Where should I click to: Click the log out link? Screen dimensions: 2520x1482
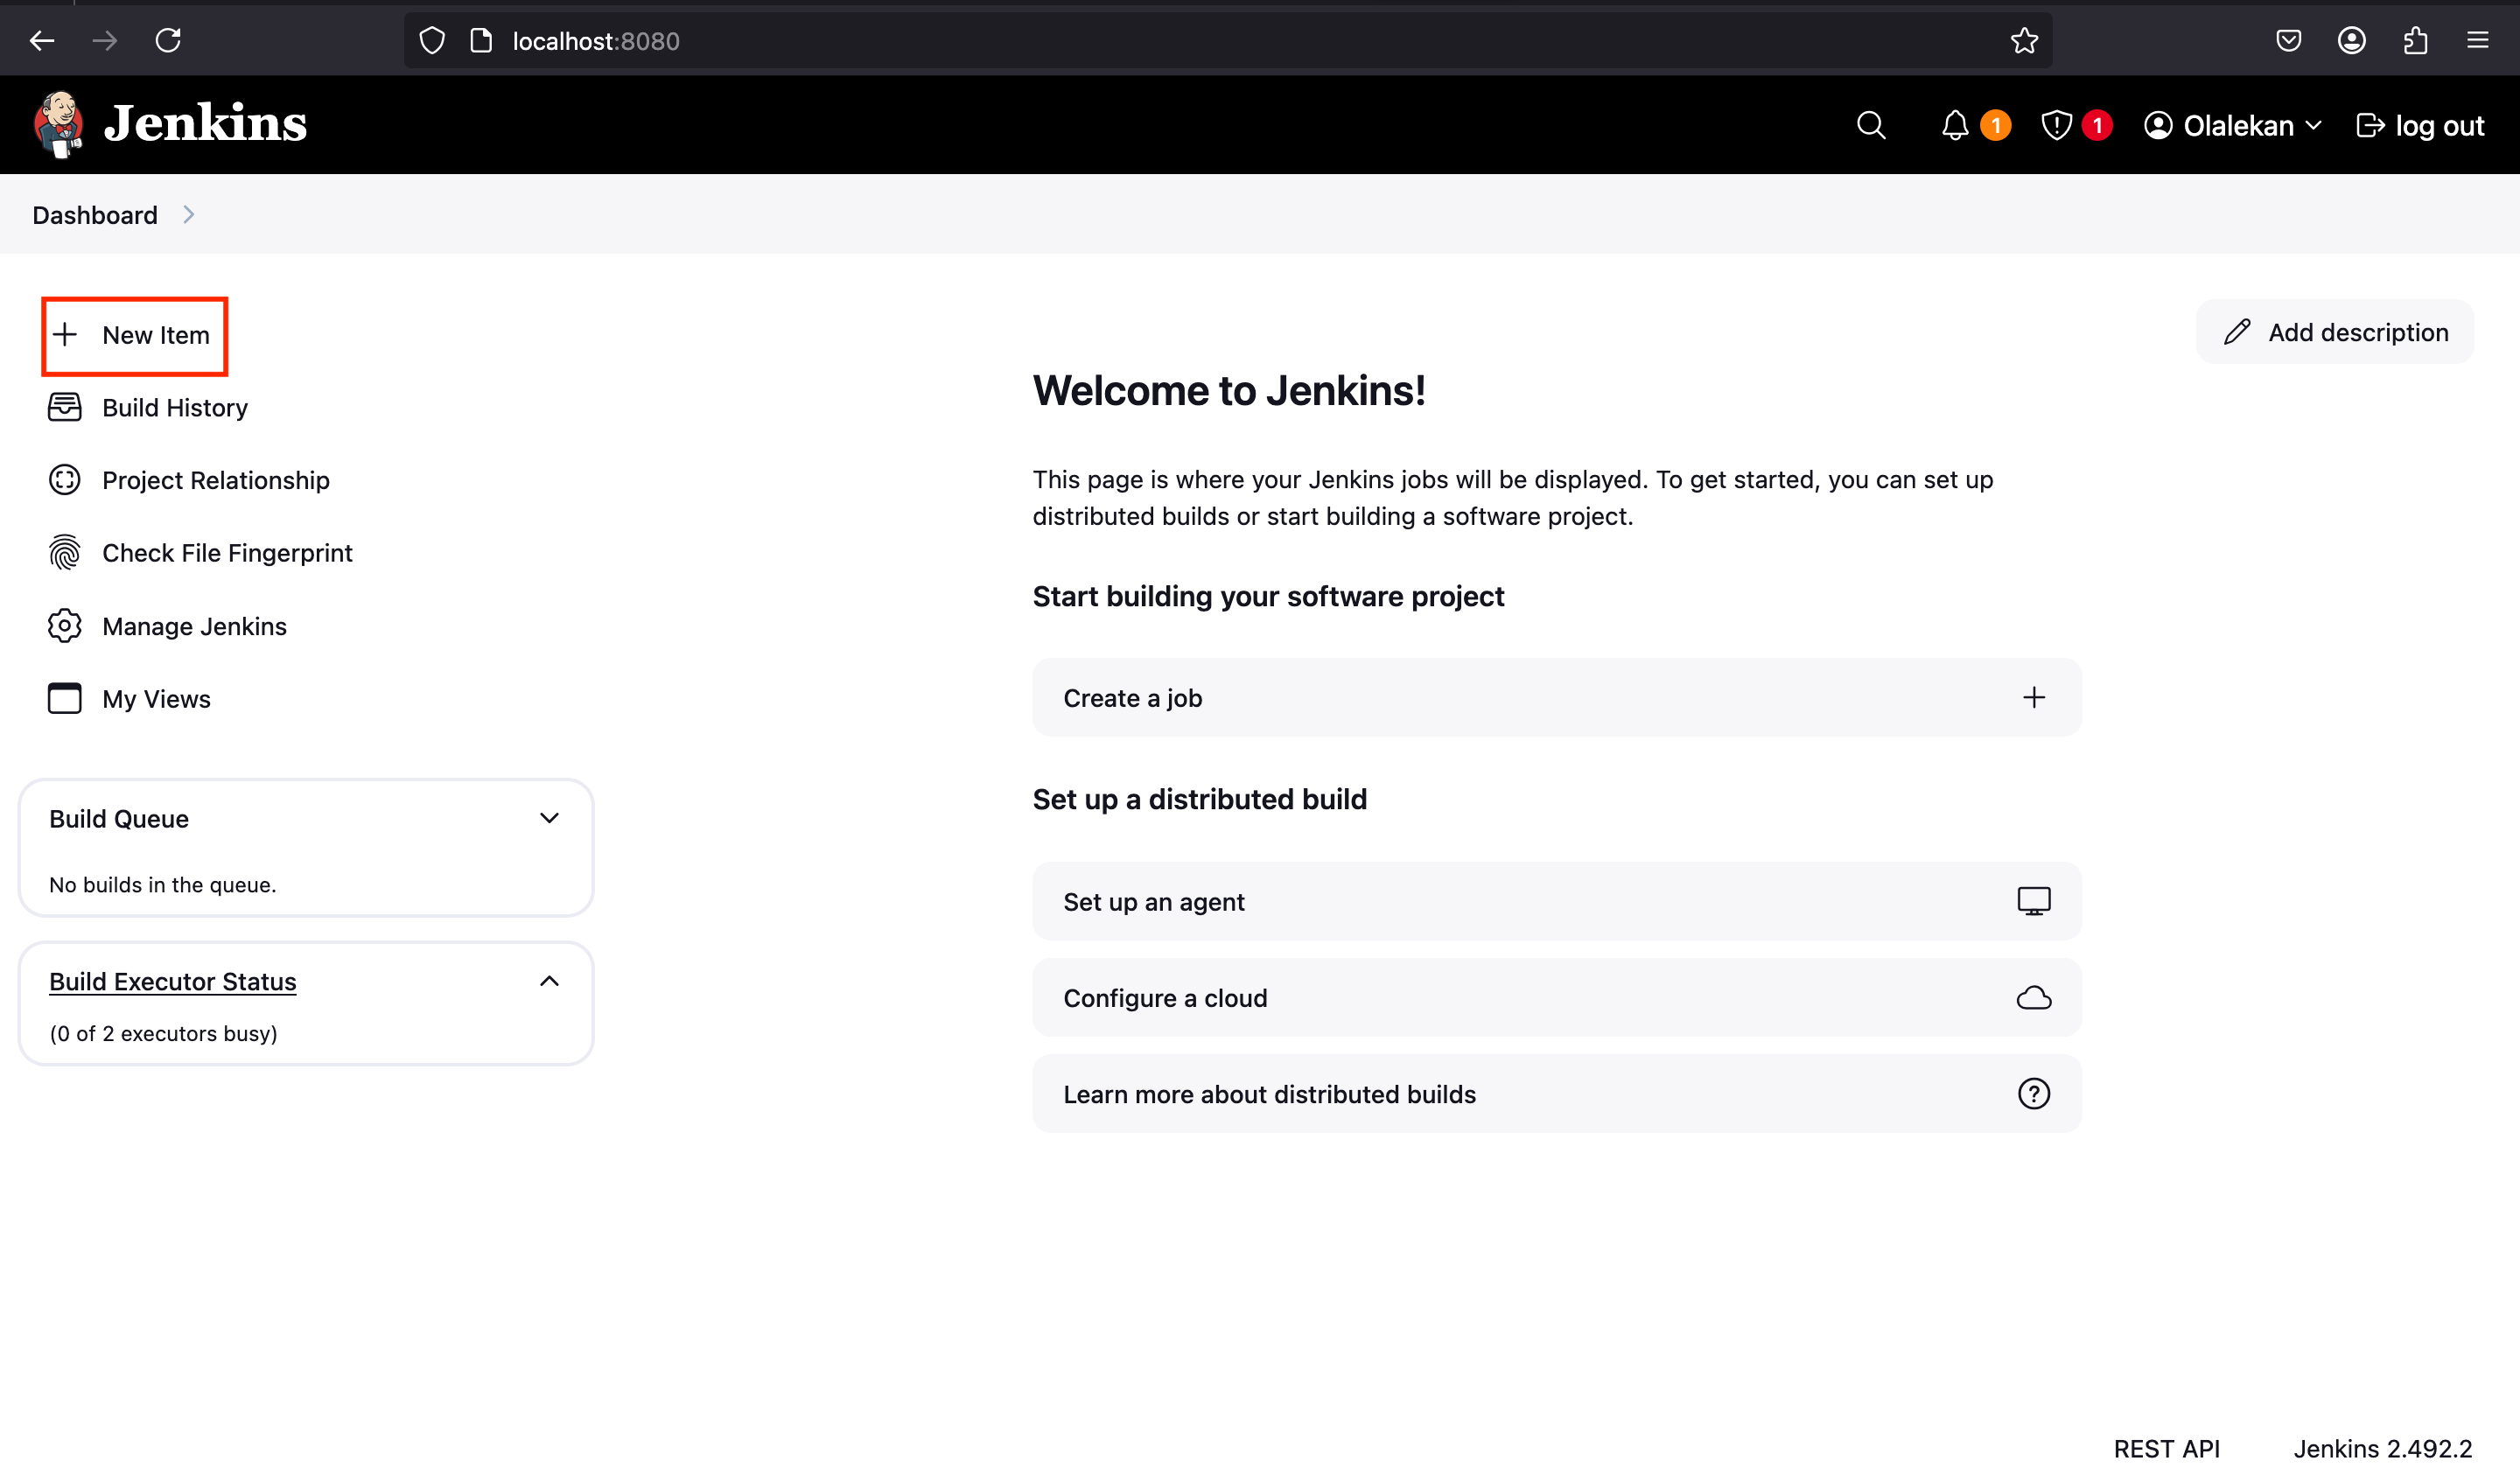[2420, 125]
